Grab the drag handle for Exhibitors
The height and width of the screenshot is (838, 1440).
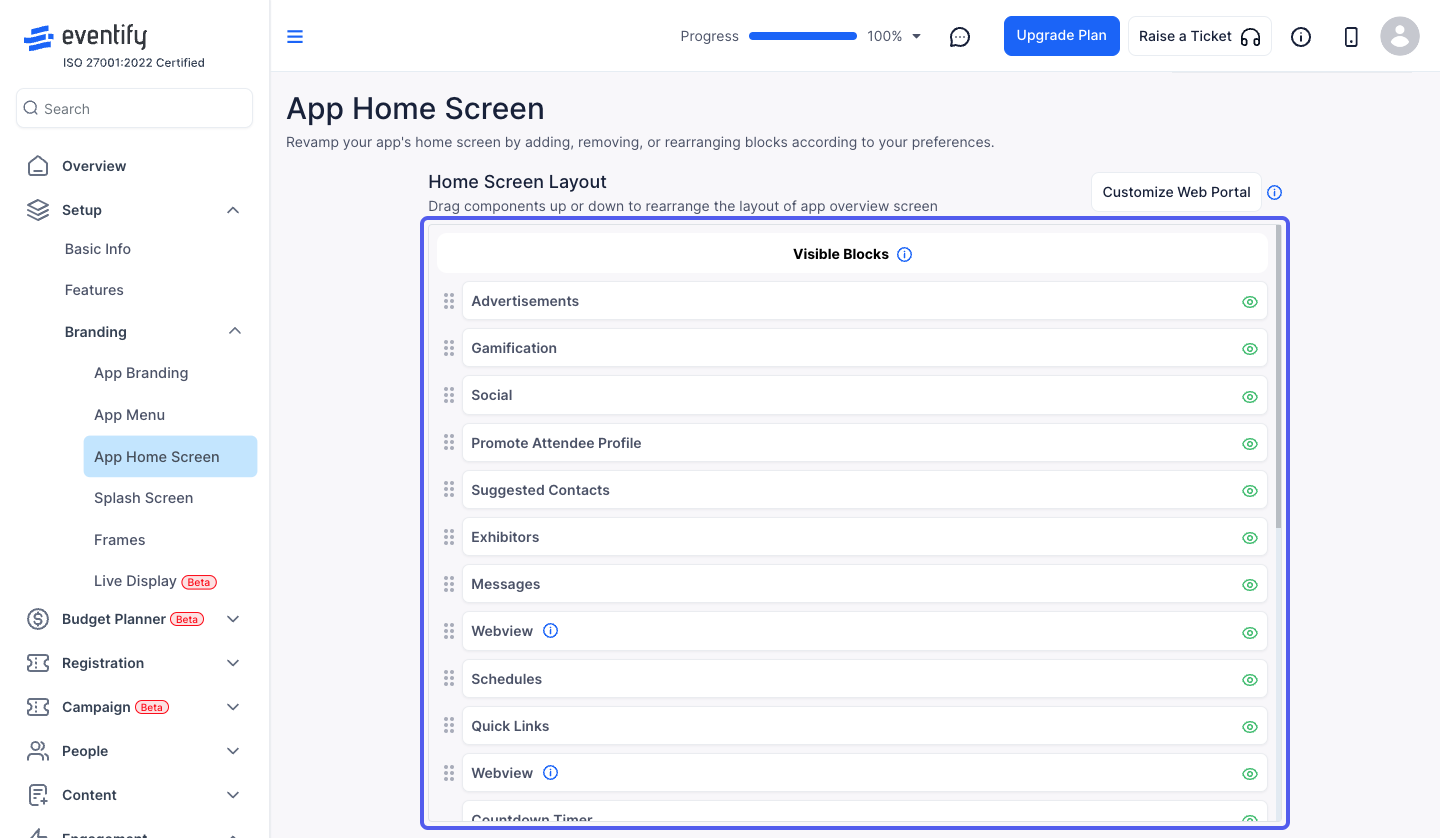coord(449,537)
